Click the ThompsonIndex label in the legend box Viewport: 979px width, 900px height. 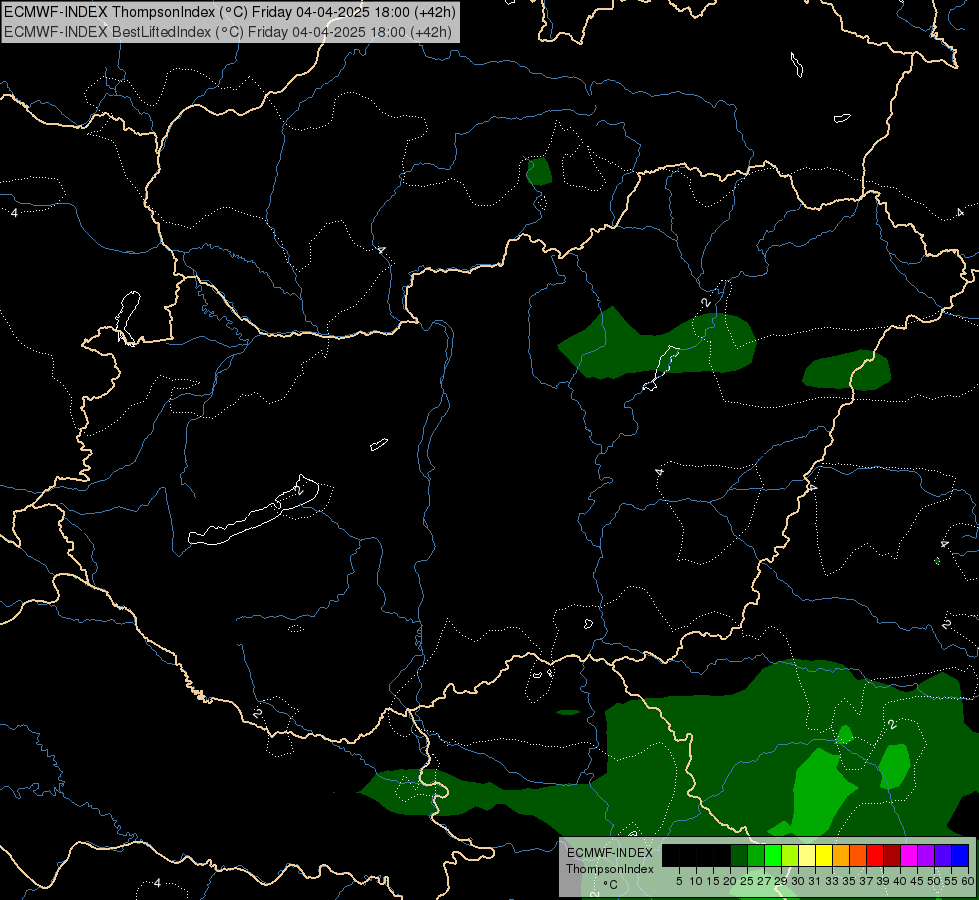(610, 869)
